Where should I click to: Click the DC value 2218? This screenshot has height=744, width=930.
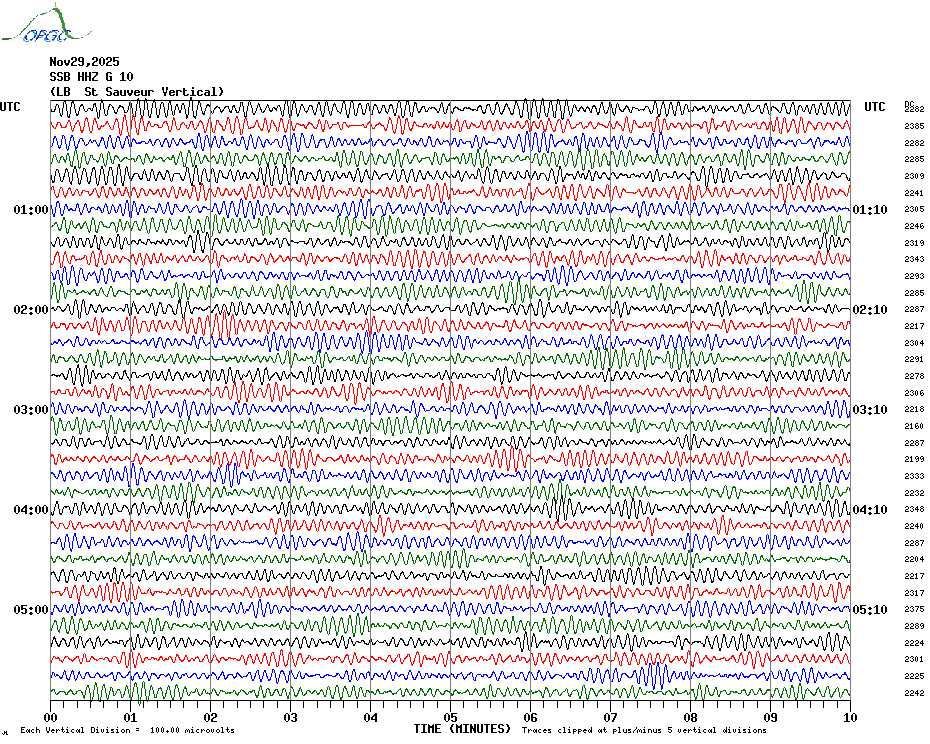click(x=914, y=409)
